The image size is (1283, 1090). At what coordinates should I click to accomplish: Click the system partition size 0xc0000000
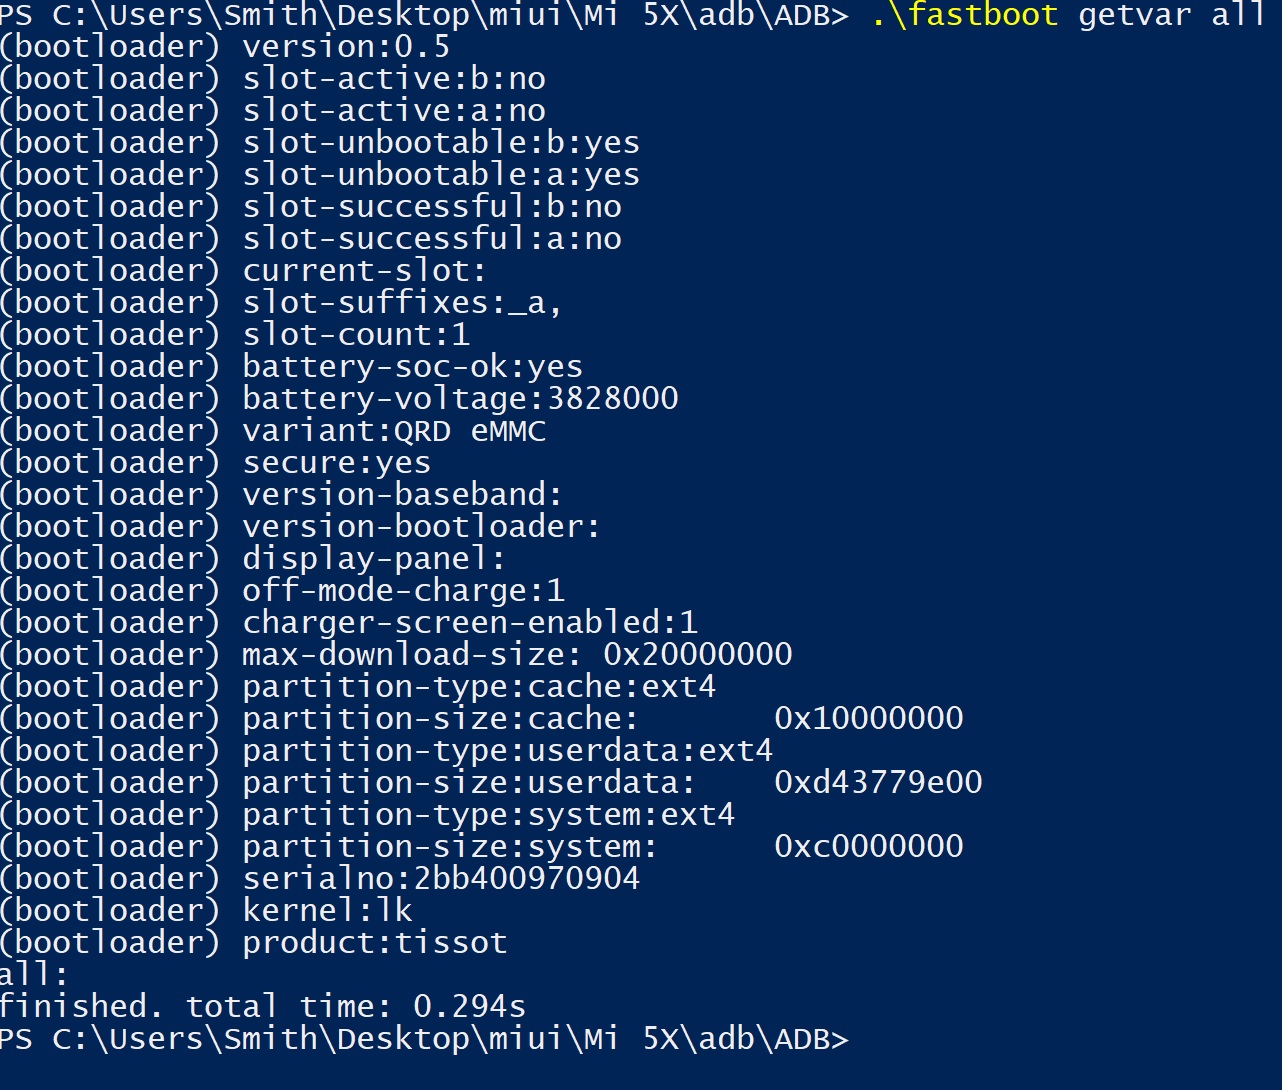pyautogui.click(x=869, y=846)
